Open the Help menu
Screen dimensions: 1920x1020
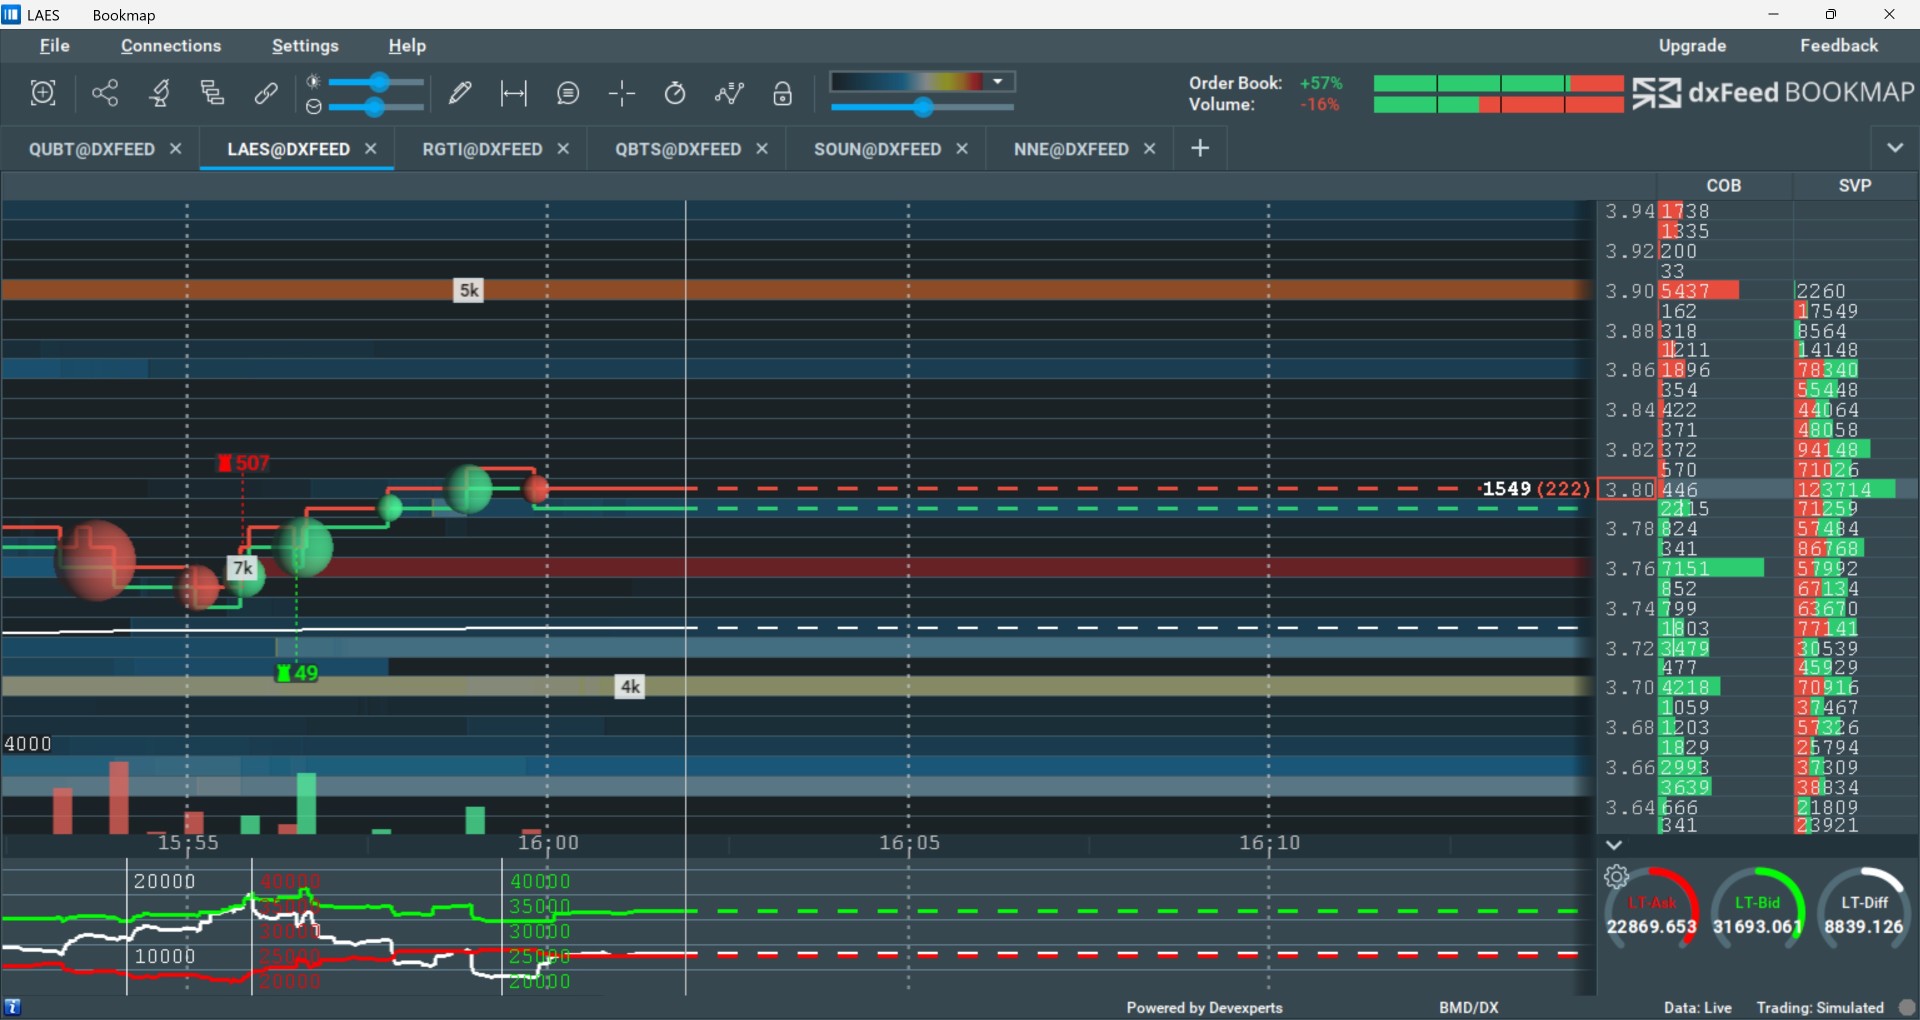click(x=407, y=46)
